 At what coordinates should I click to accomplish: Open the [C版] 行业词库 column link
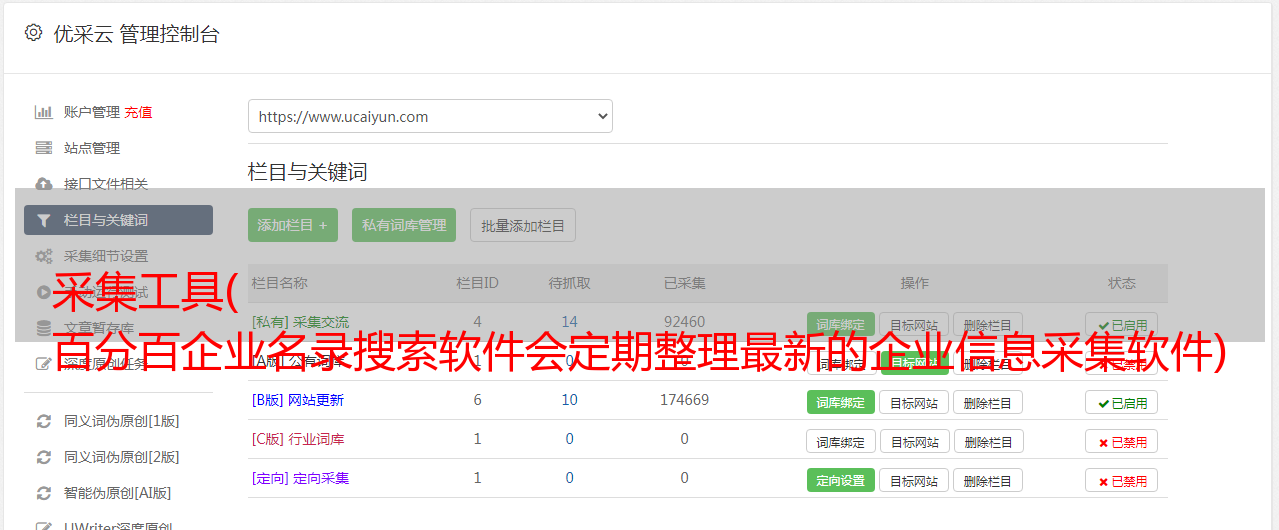click(x=298, y=439)
